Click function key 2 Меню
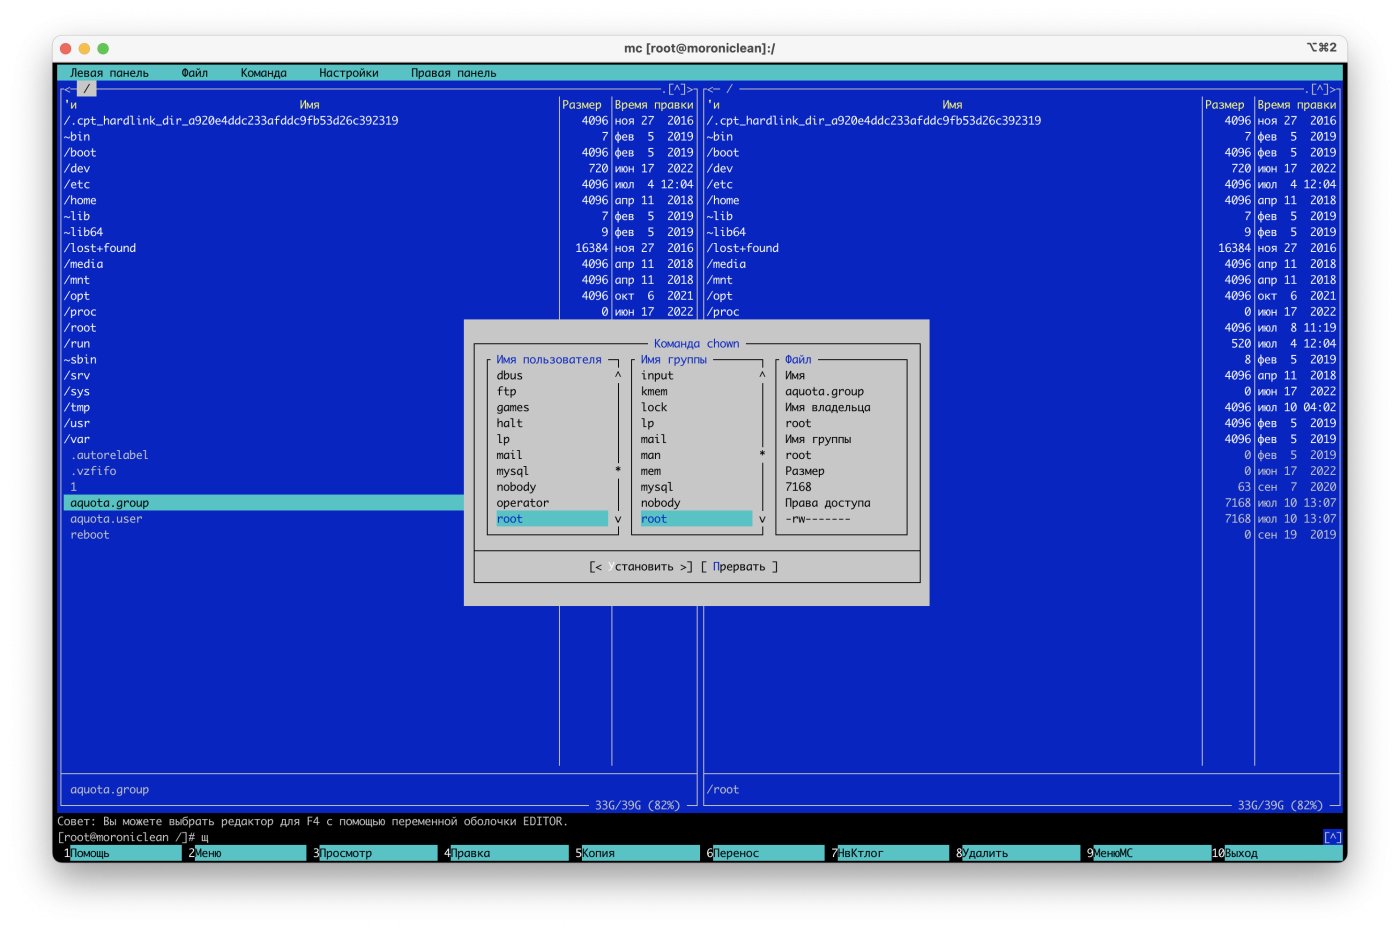This screenshot has width=1400, height=932. pos(249,853)
